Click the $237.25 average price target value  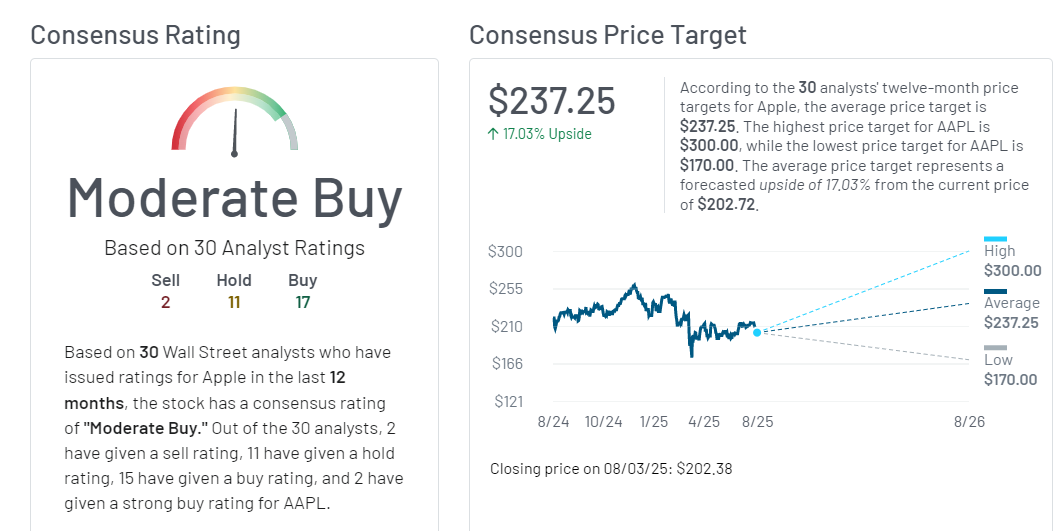click(x=552, y=101)
